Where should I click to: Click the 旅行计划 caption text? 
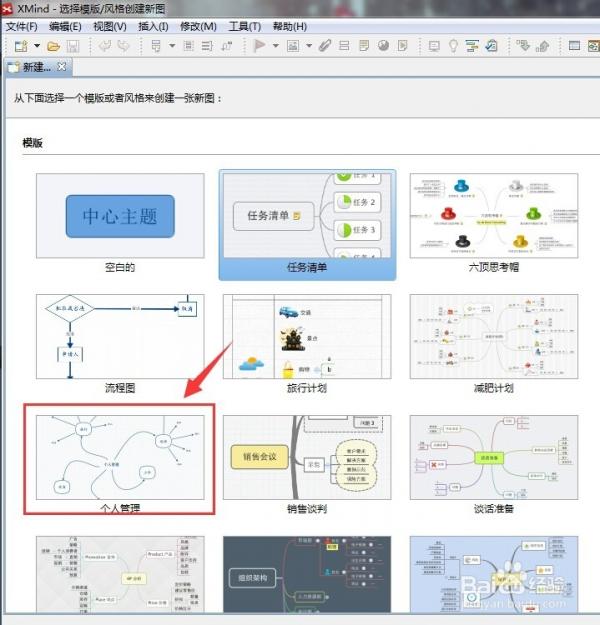pyautogui.click(x=307, y=388)
